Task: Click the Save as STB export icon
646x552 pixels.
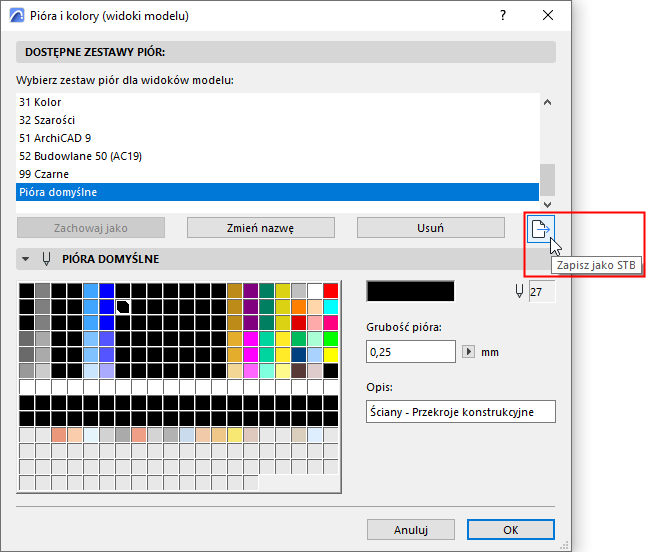Action: pos(541,229)
